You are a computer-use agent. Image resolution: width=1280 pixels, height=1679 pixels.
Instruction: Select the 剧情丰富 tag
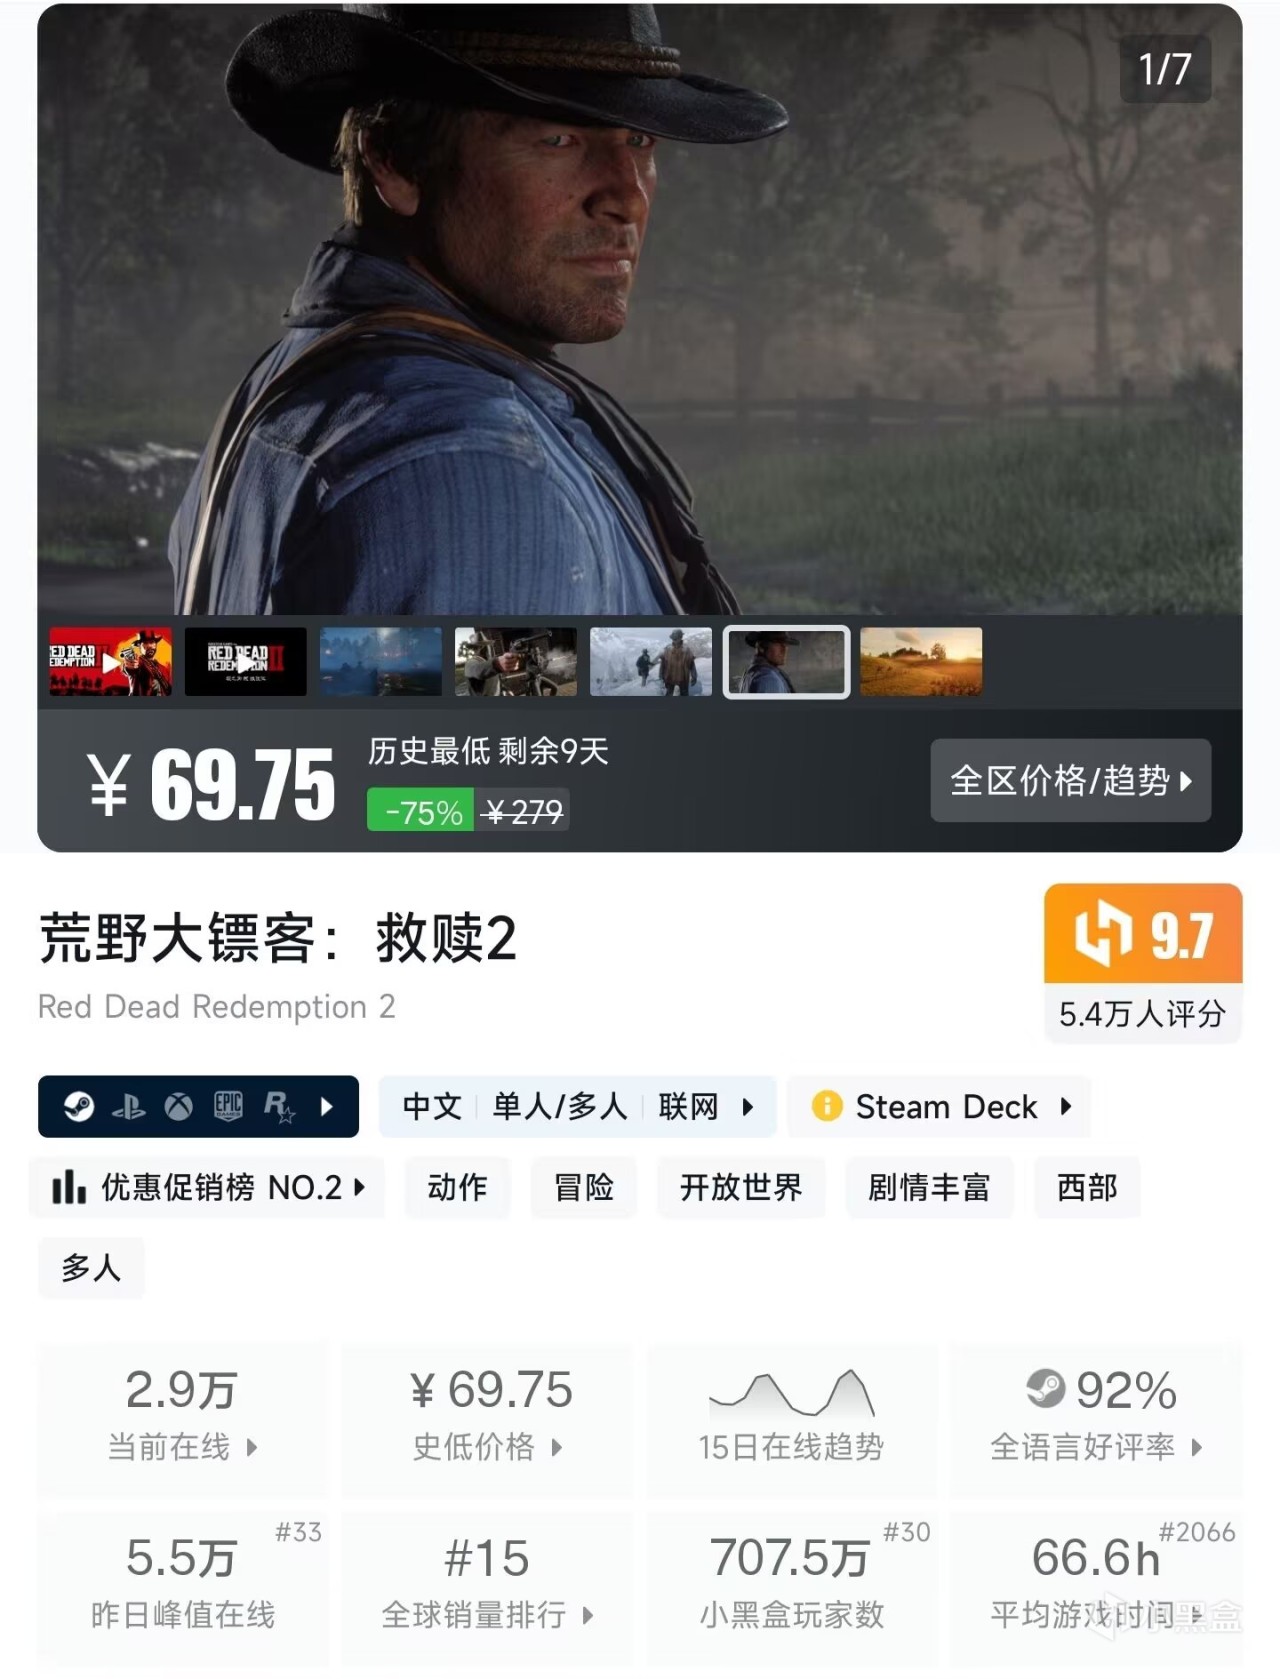pyautogui.click(x=929, y=1187)
